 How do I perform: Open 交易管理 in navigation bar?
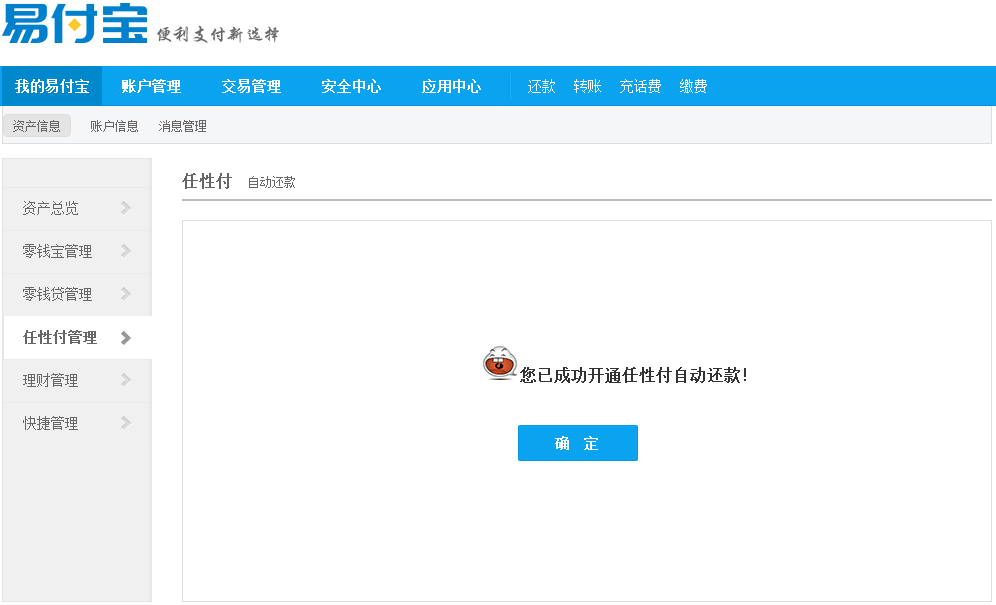pyautogui.click(x=251, y=86)
